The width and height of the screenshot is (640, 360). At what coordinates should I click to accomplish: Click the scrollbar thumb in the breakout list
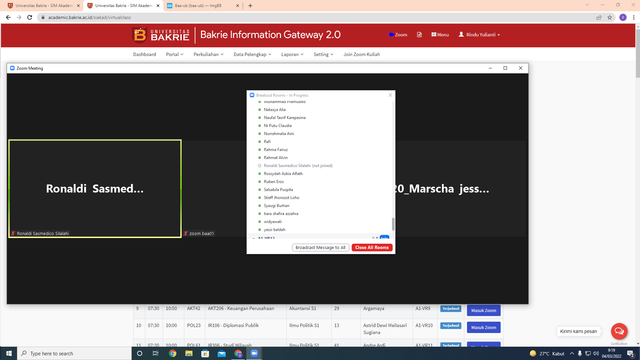click(393, 224)
